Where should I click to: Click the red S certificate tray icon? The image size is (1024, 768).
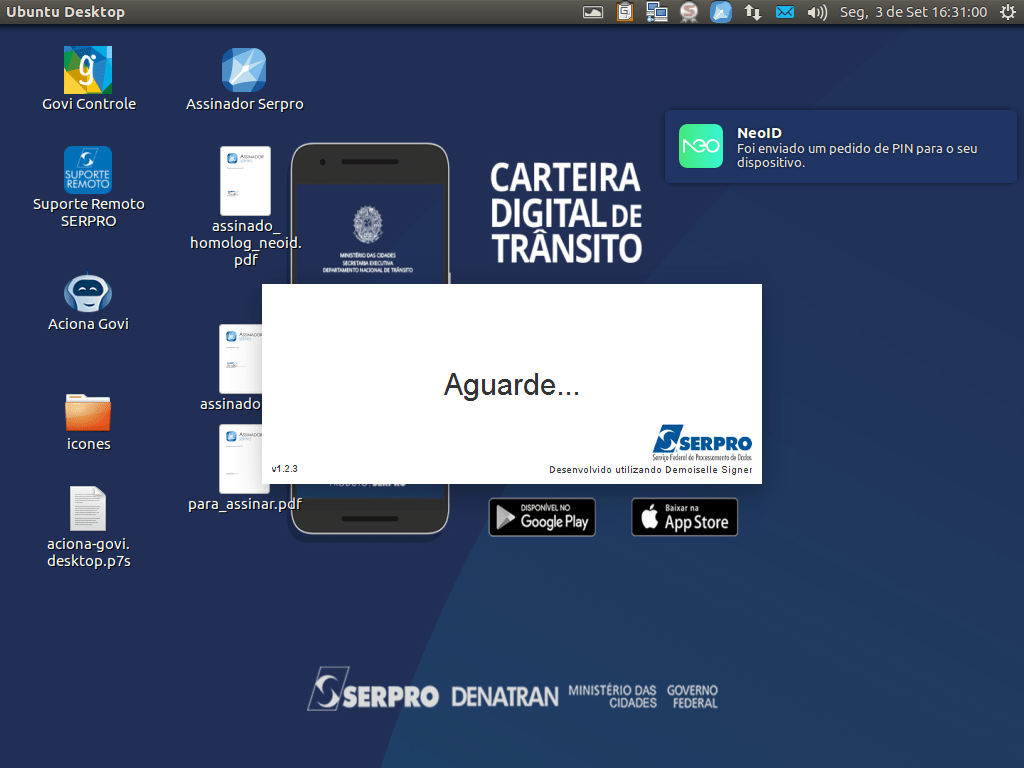tap(688, 12)
